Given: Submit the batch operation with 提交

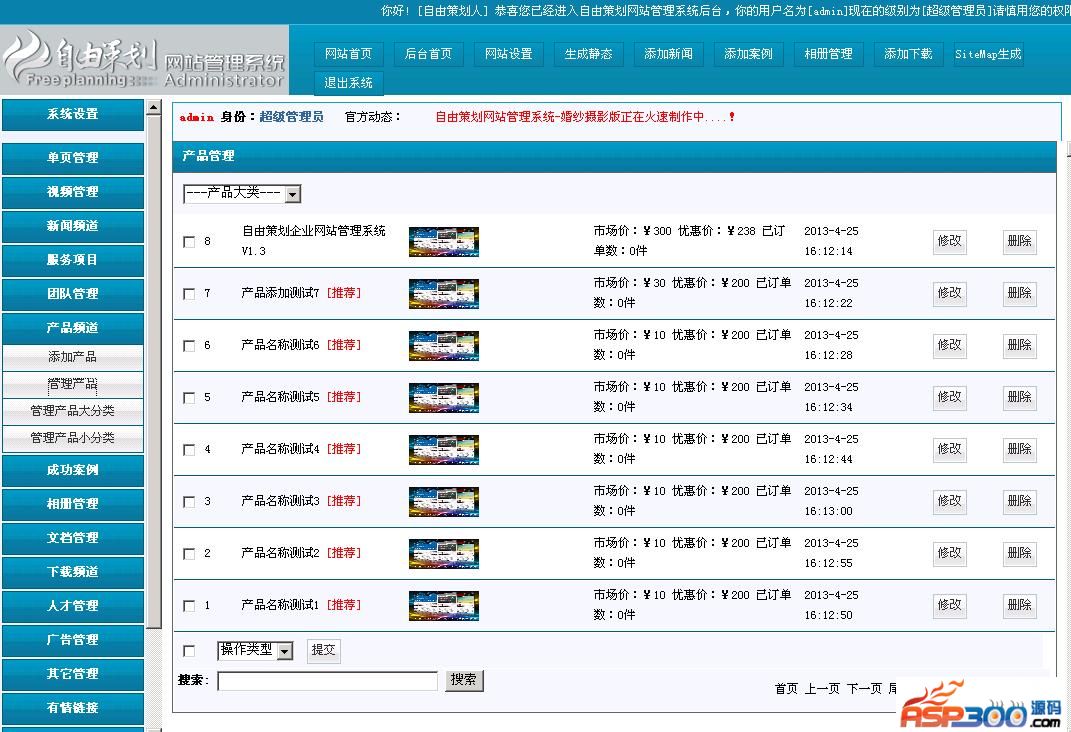Looking at the screenshot, I should [323, 650].
